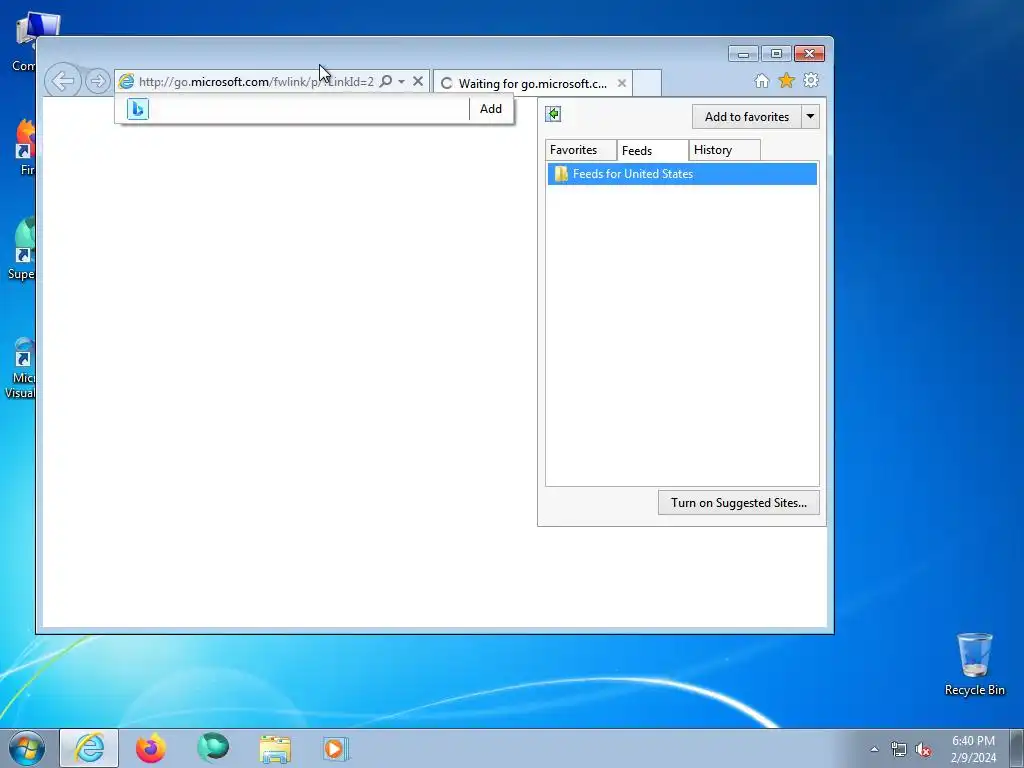Open the address bar autocomplete dropdown arrow

[402, 82]
